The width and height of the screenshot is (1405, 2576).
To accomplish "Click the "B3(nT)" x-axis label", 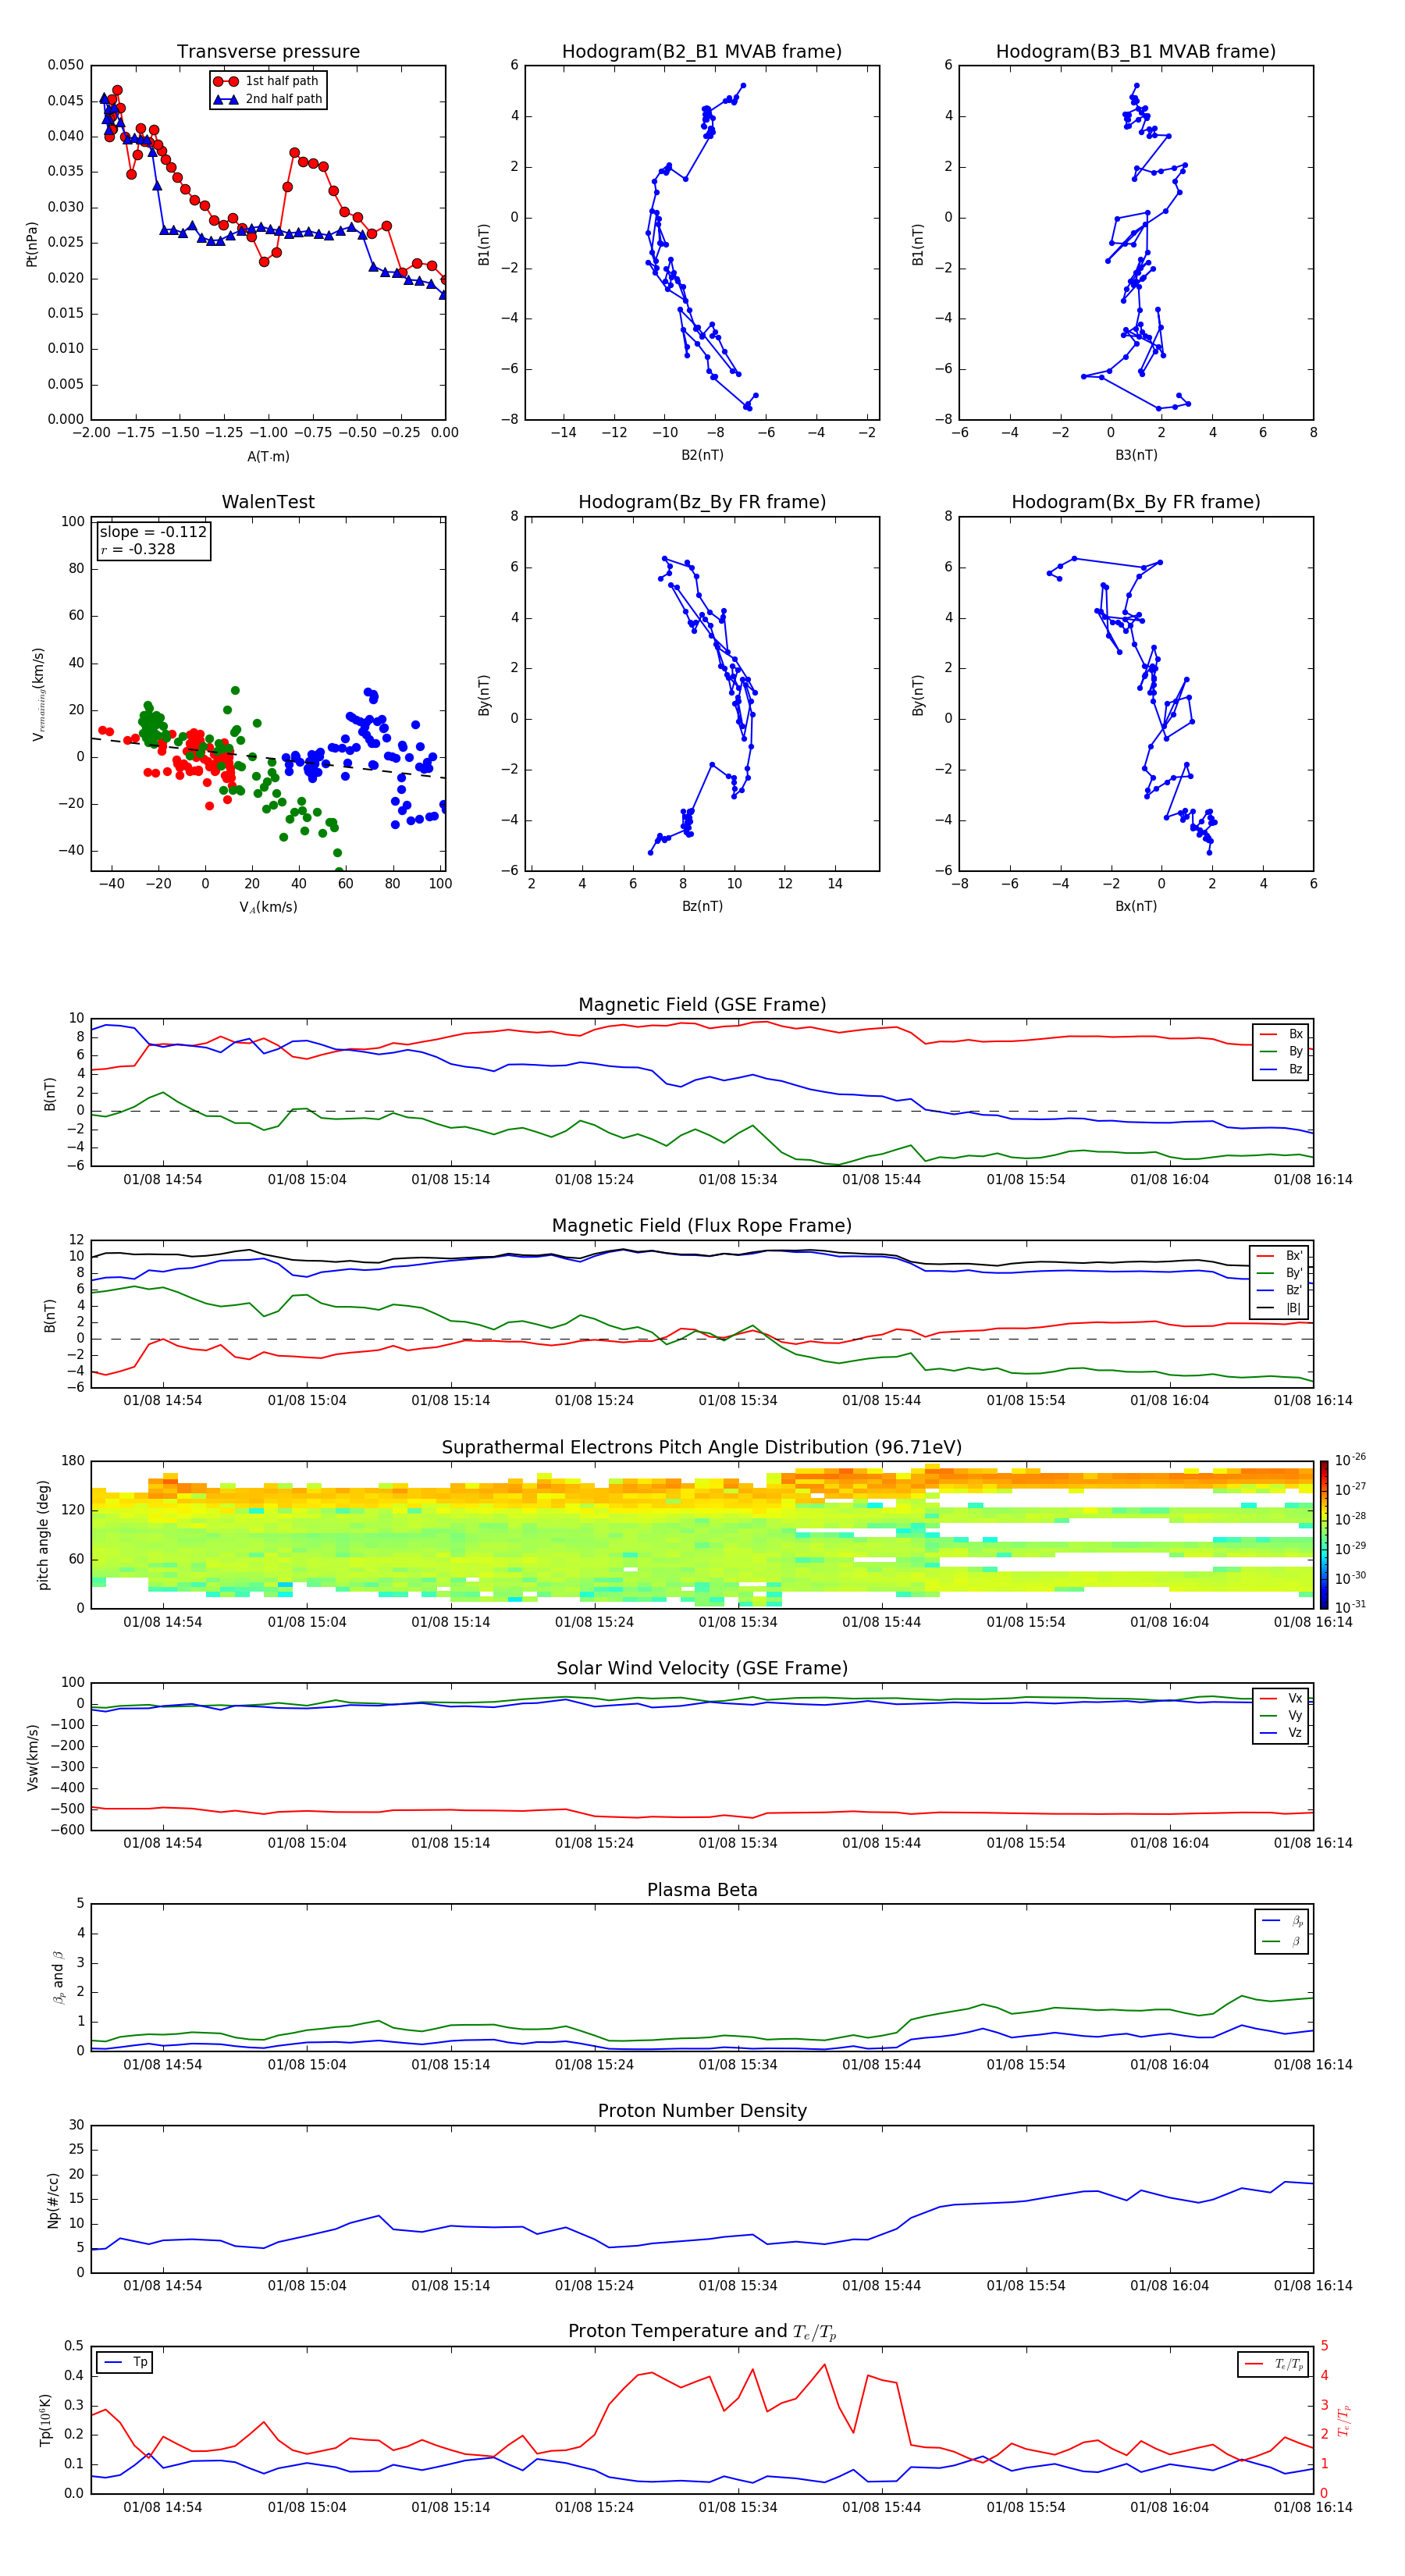I will [x=1136, y=455].
